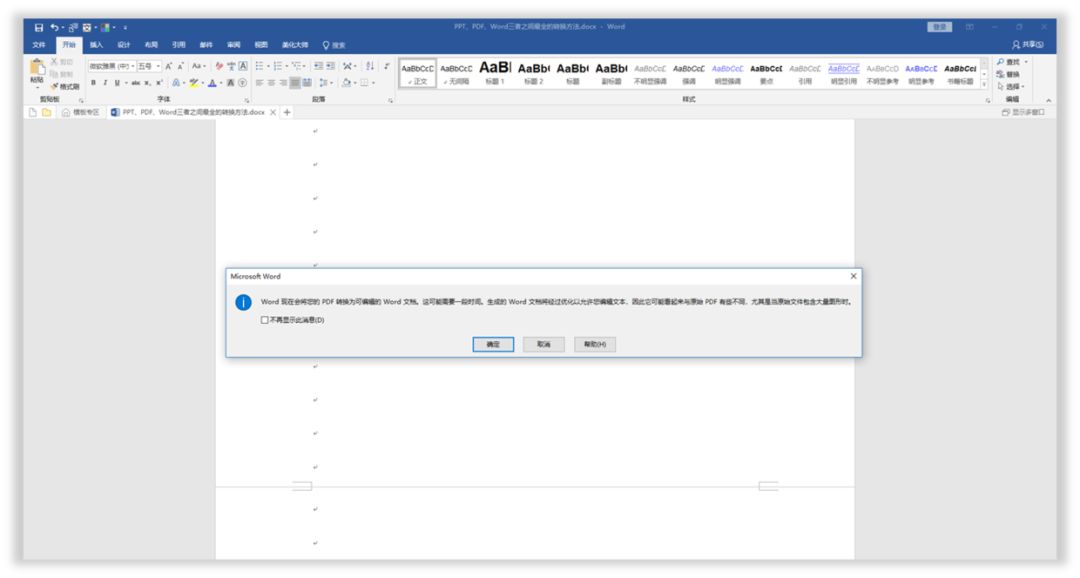Select the 标题 2 style thumbnail
1080x578 pixels.
(534, 72)
